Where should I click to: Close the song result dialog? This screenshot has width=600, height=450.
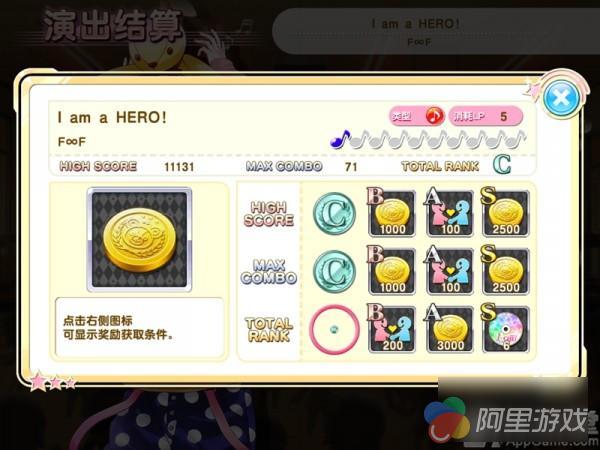(561, 98)
